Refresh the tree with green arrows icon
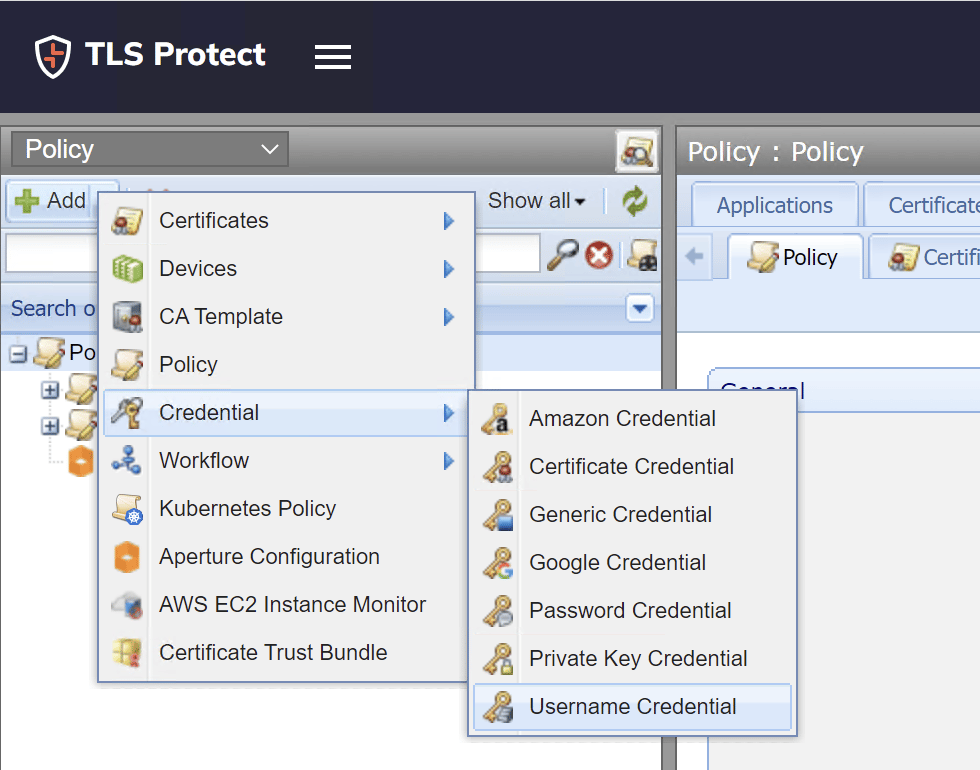The image size is (980, 770). point(634,201)
